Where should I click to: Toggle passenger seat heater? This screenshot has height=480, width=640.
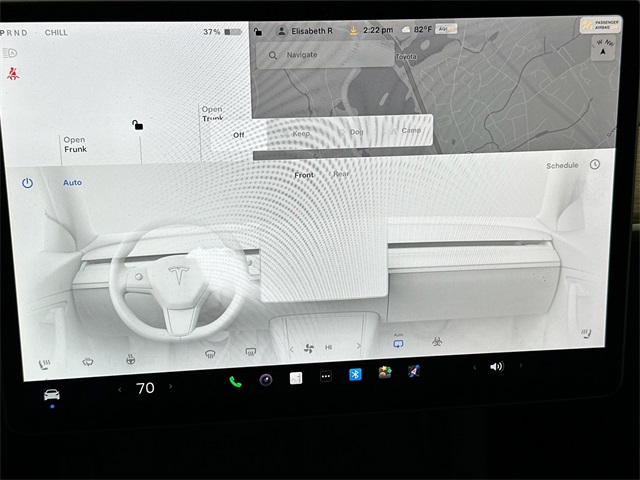pos(586,334)
